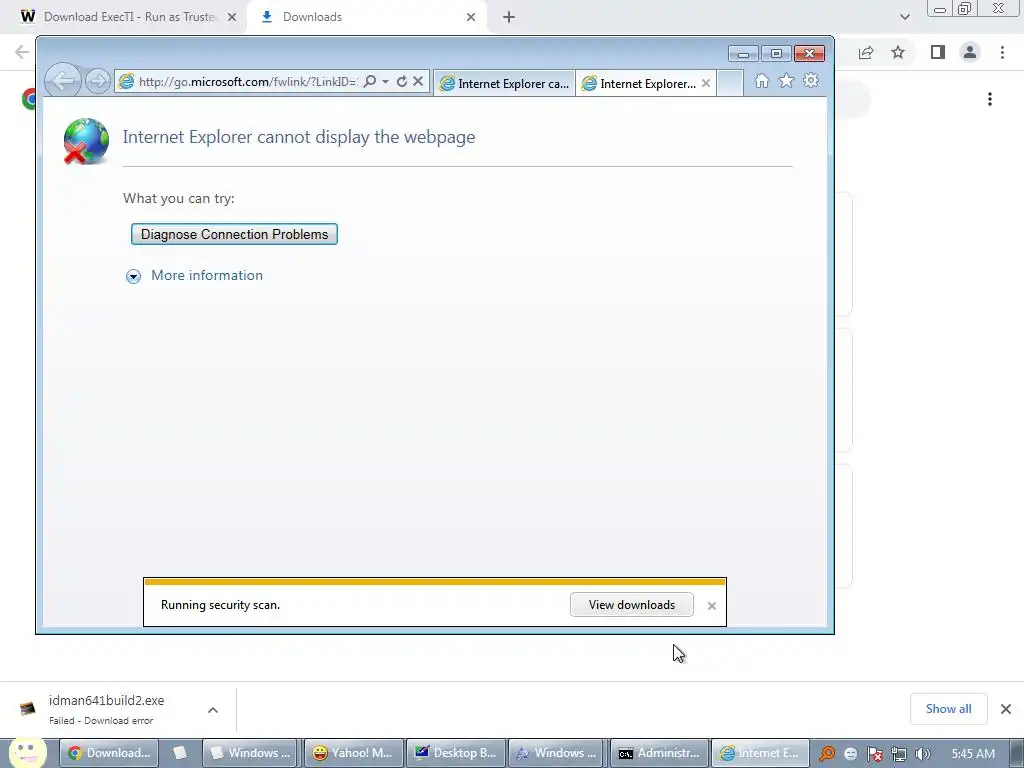The width and height of the screenshot is (1024, 768).
Task: Click Diagnose Connection Problems button
Action: click(x=234, y=234)
